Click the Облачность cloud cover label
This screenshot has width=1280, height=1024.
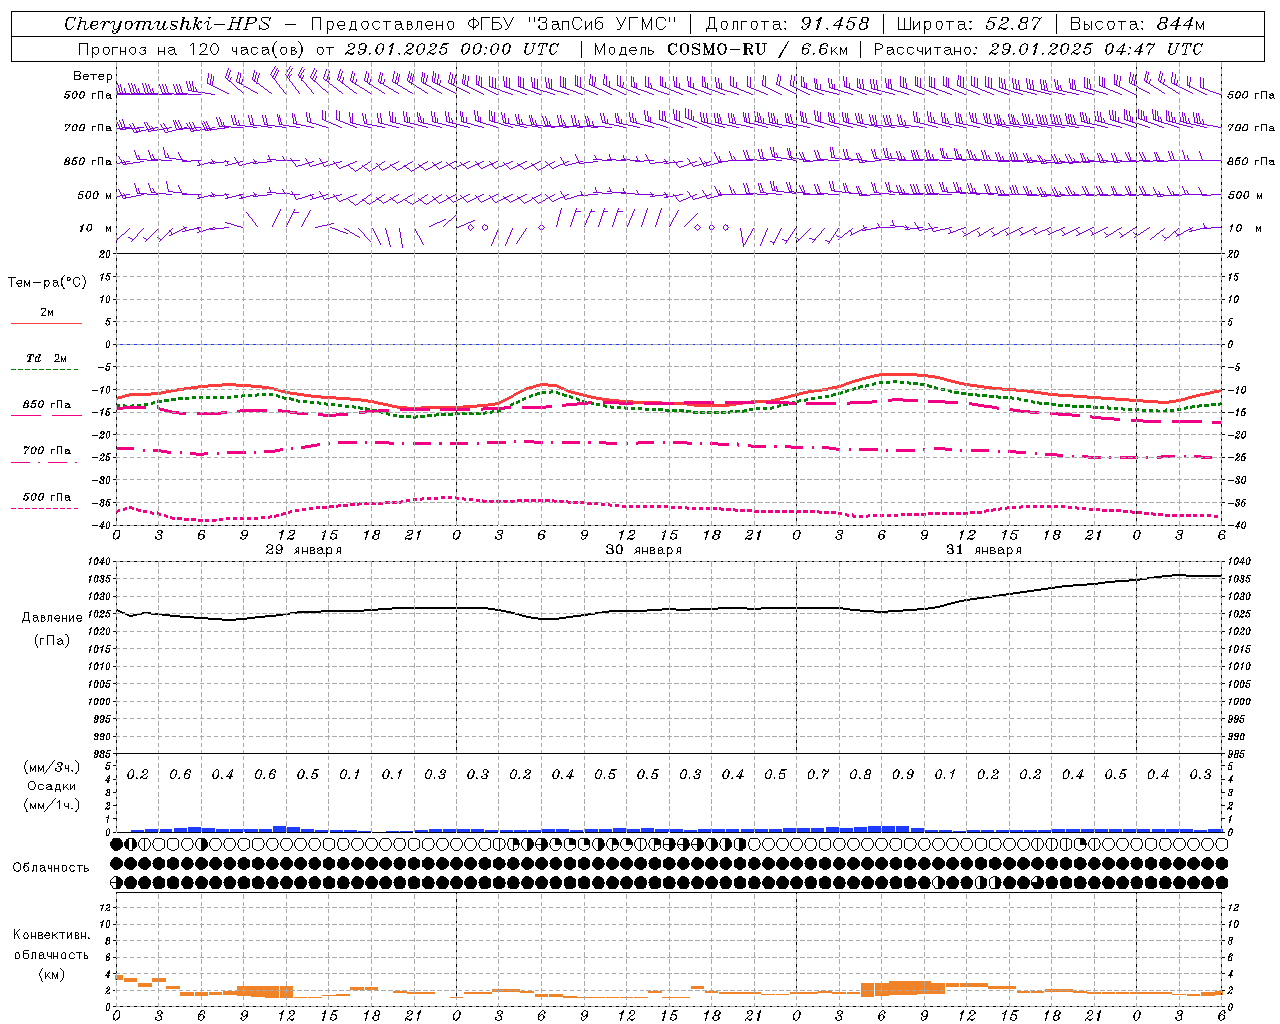tap(50, 868)
